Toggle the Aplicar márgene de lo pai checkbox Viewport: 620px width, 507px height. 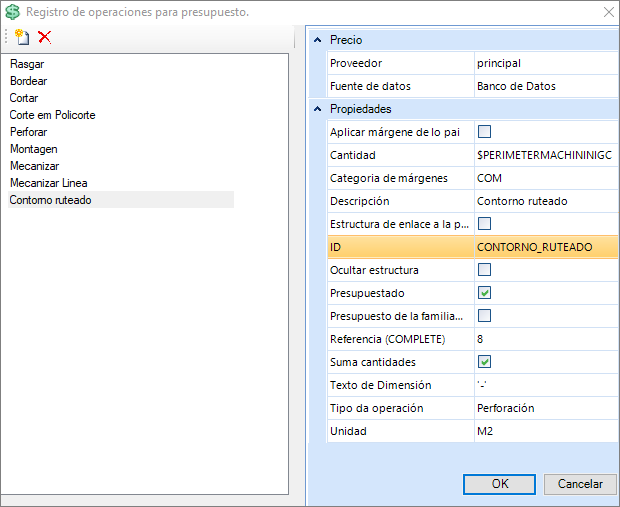tap(485, 132)
